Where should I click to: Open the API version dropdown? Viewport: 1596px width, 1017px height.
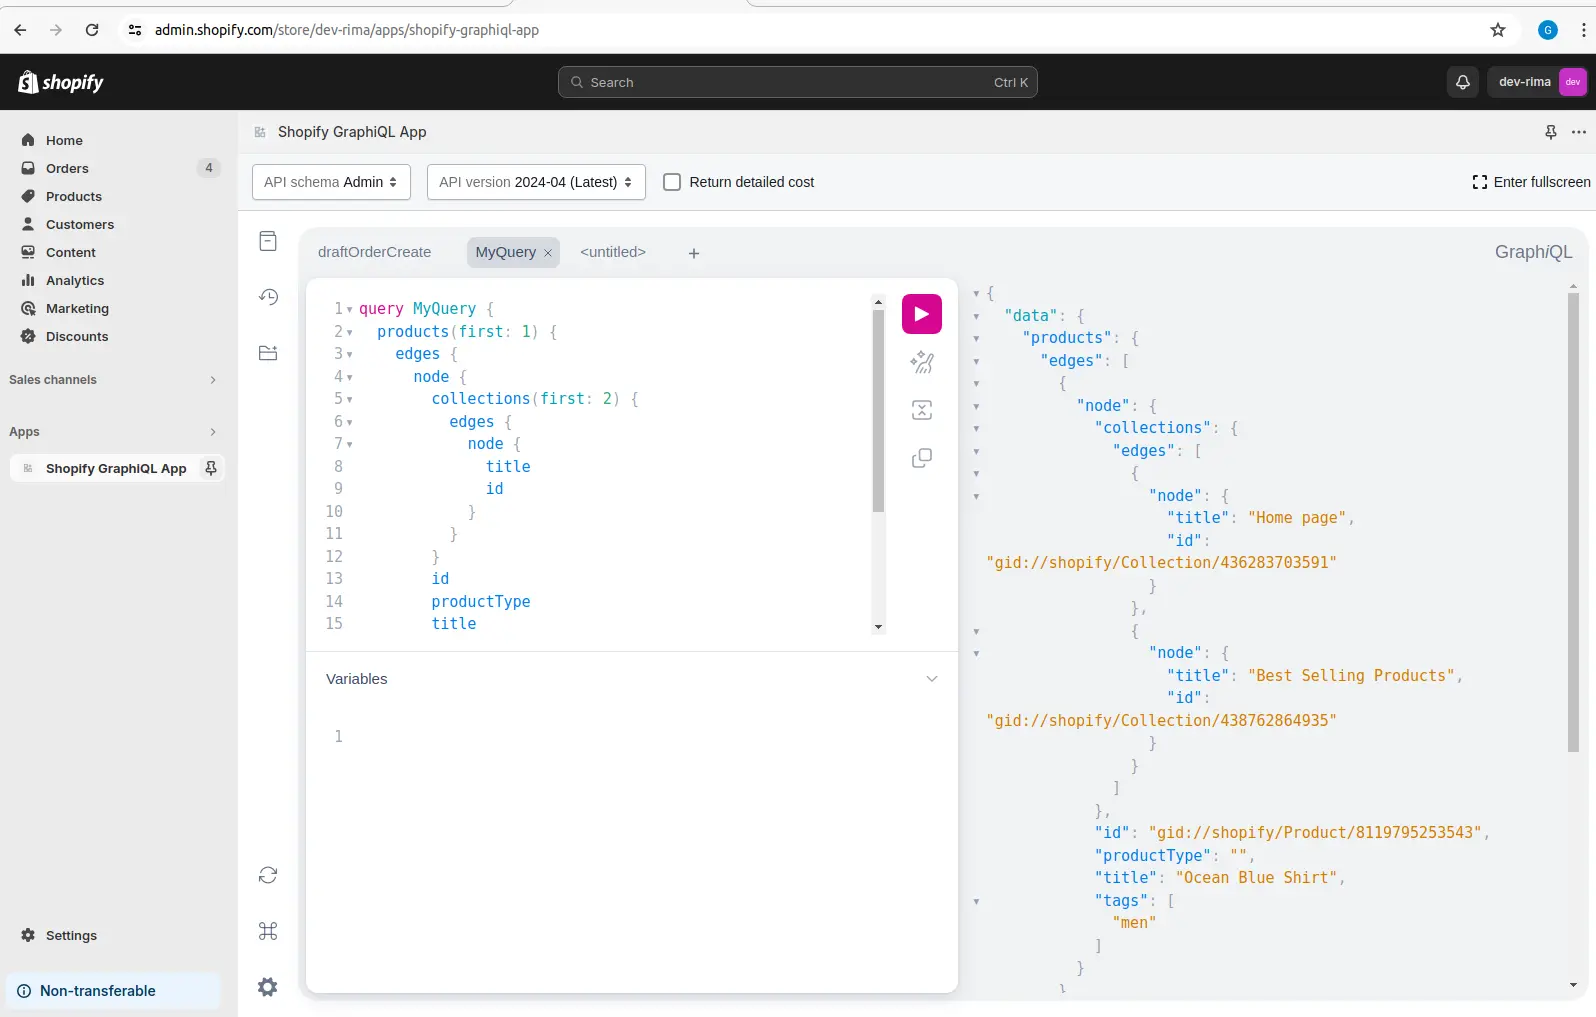tap(536, 182)
